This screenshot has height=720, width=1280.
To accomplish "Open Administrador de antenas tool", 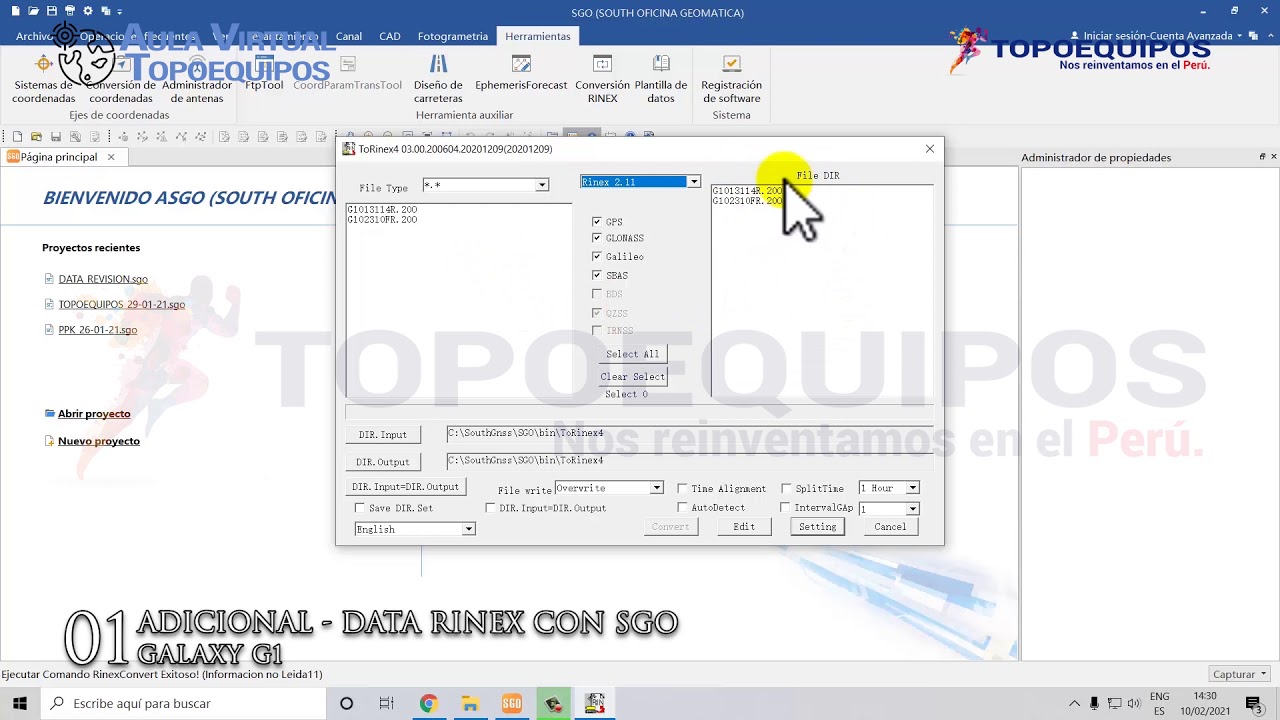I will pyautogui.click(x=197, y=78).
